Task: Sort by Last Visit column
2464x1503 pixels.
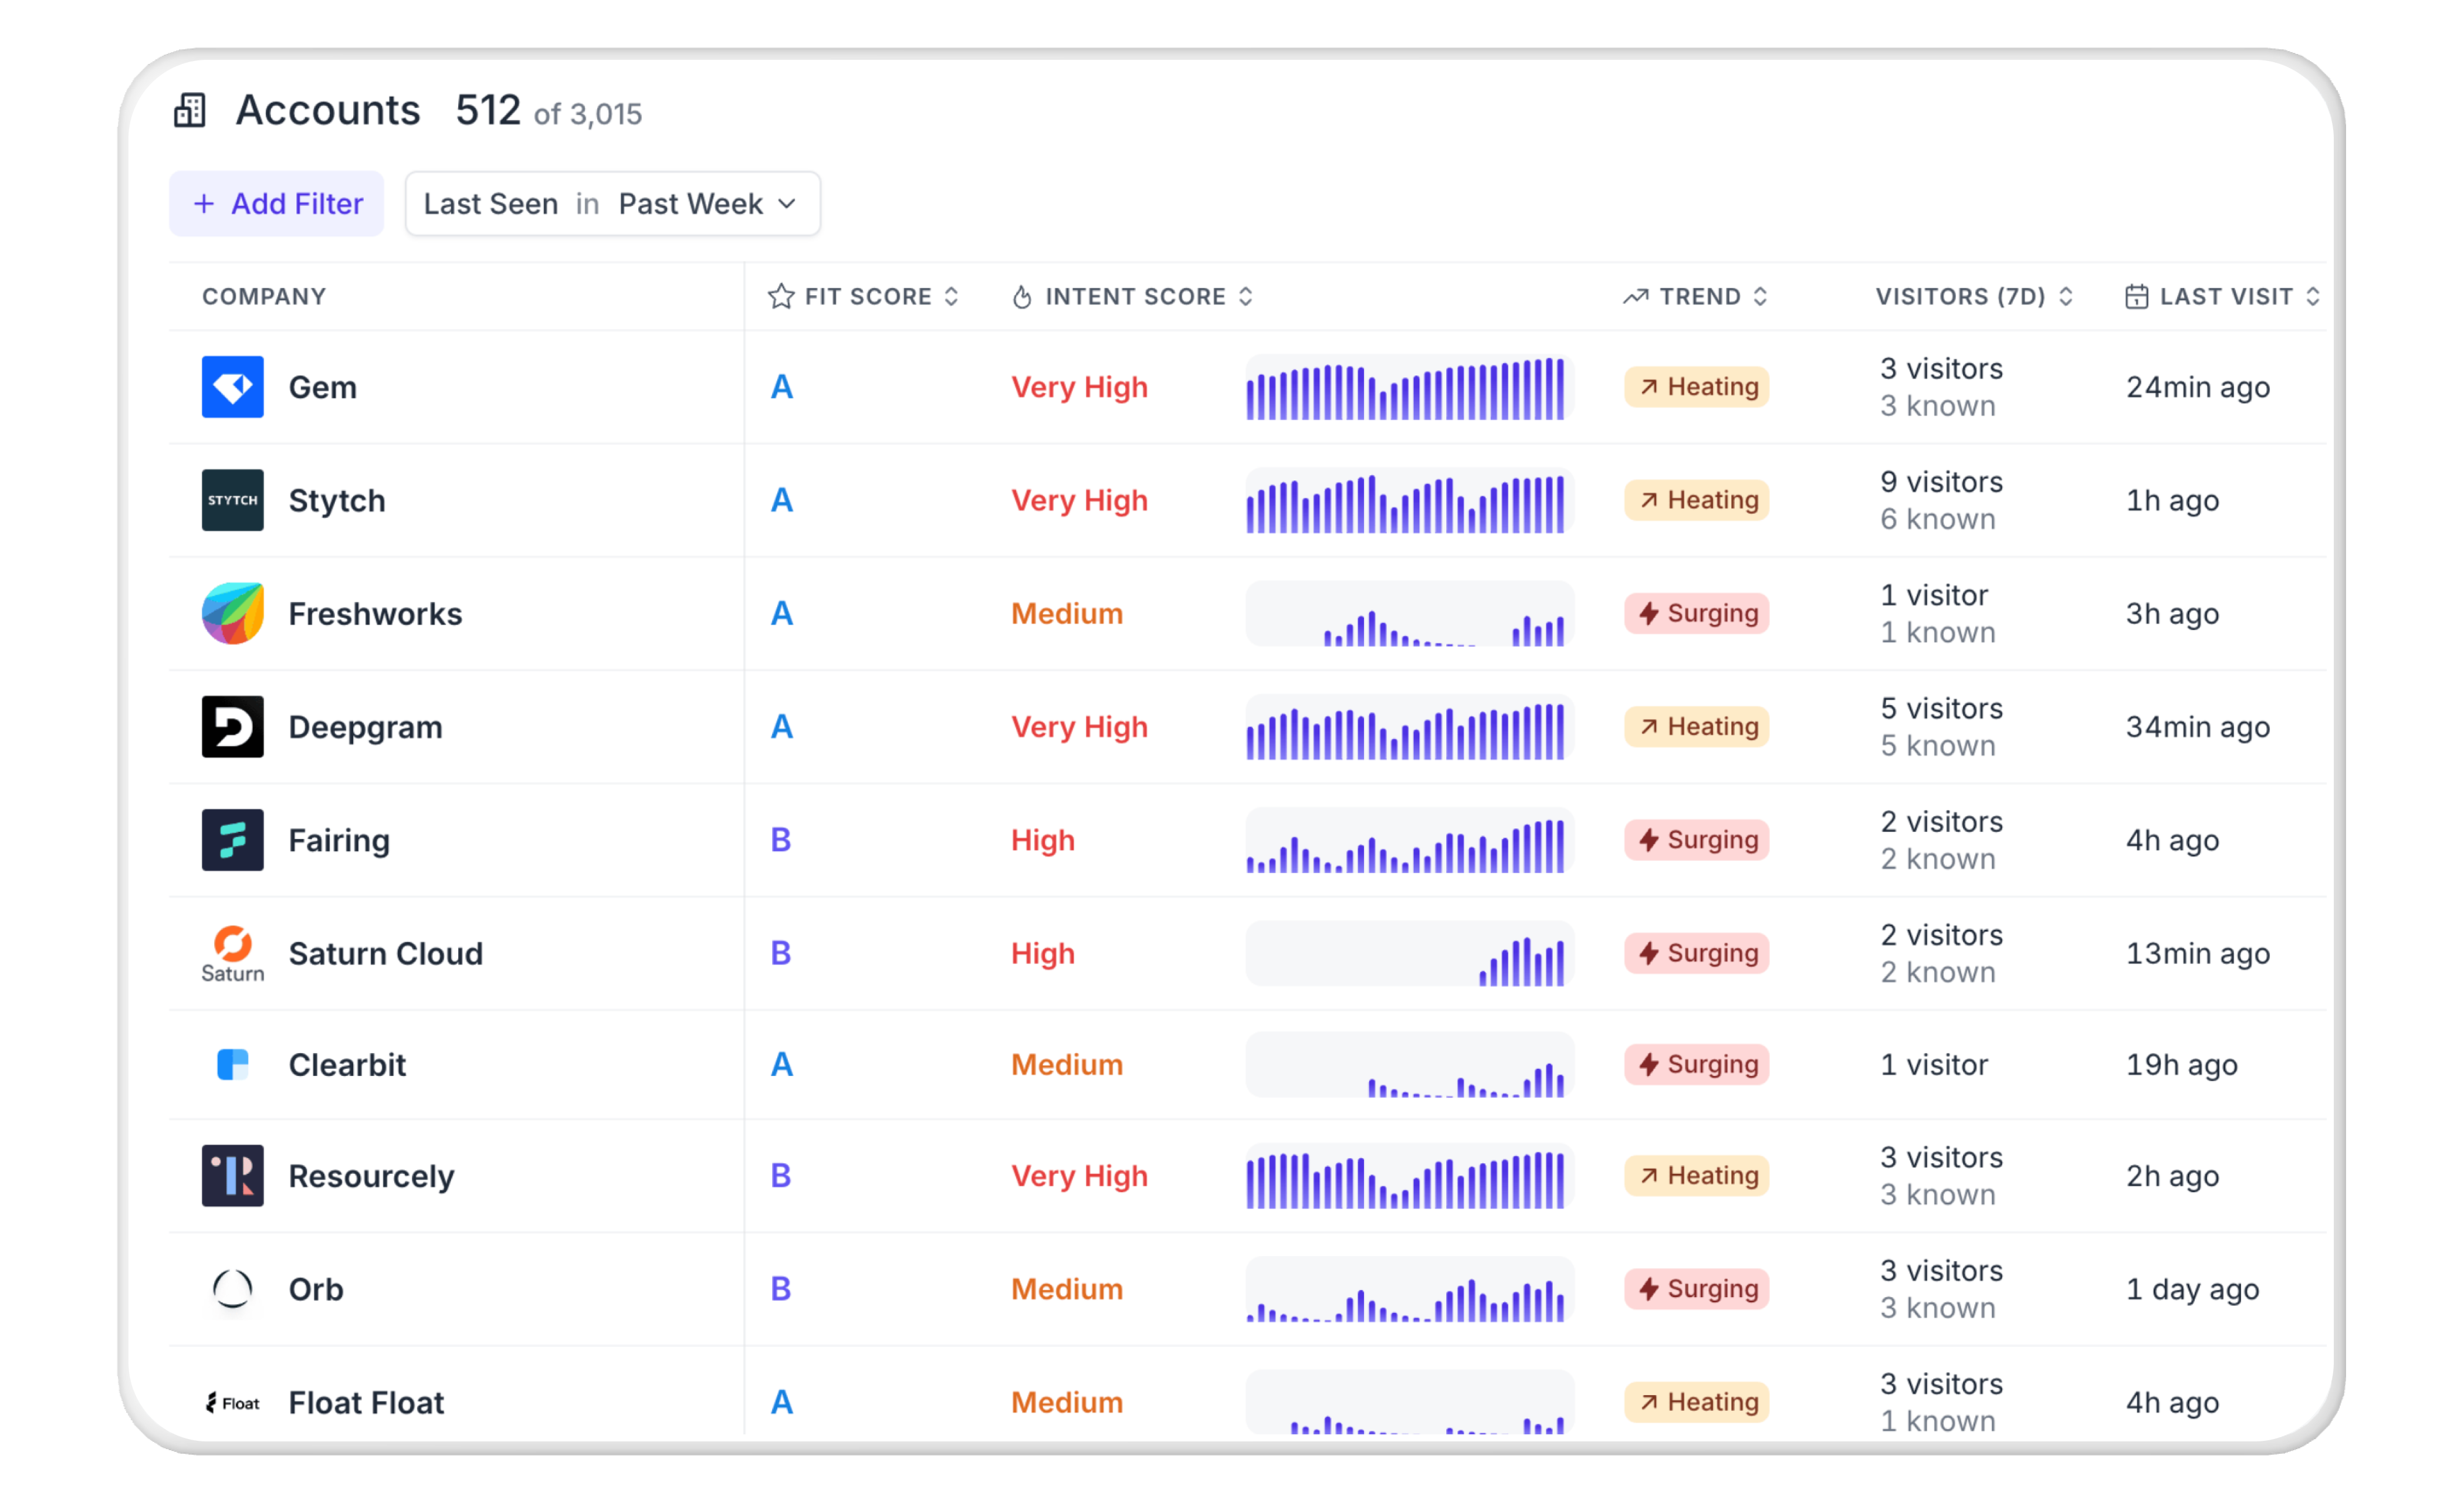Action: [x=2313, y=297]
